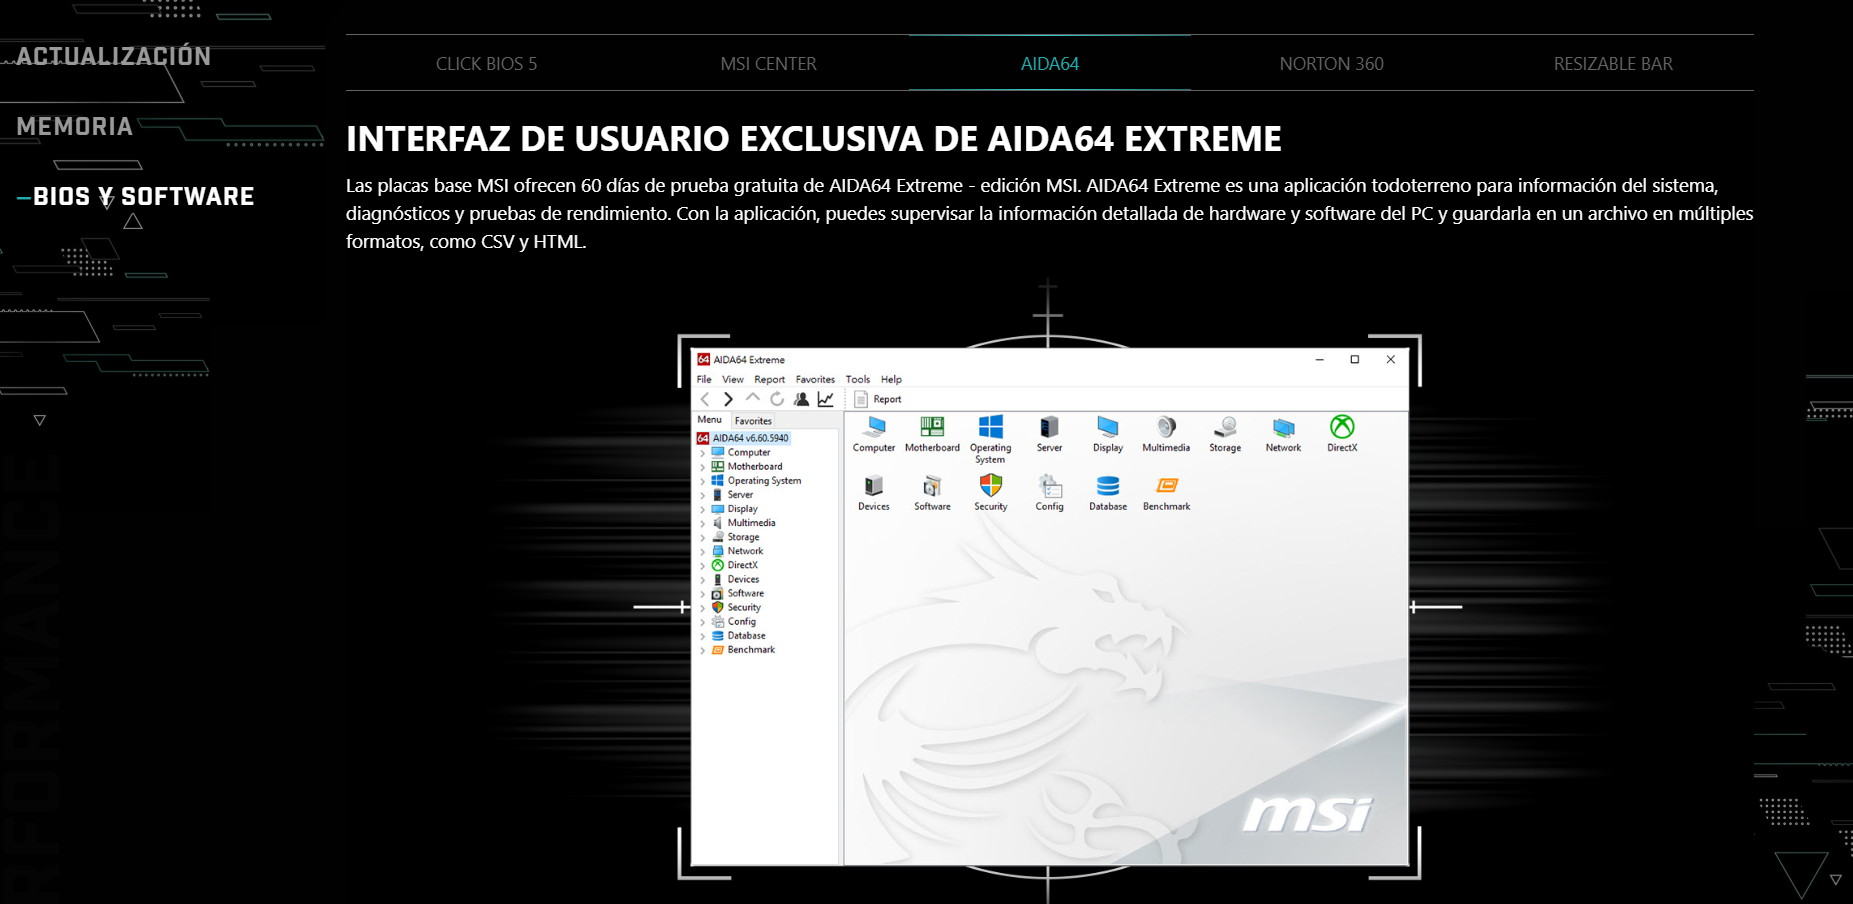Click the Back arrow in AIDA64 toolbar
1853x904 pixels.
point(705,399)
